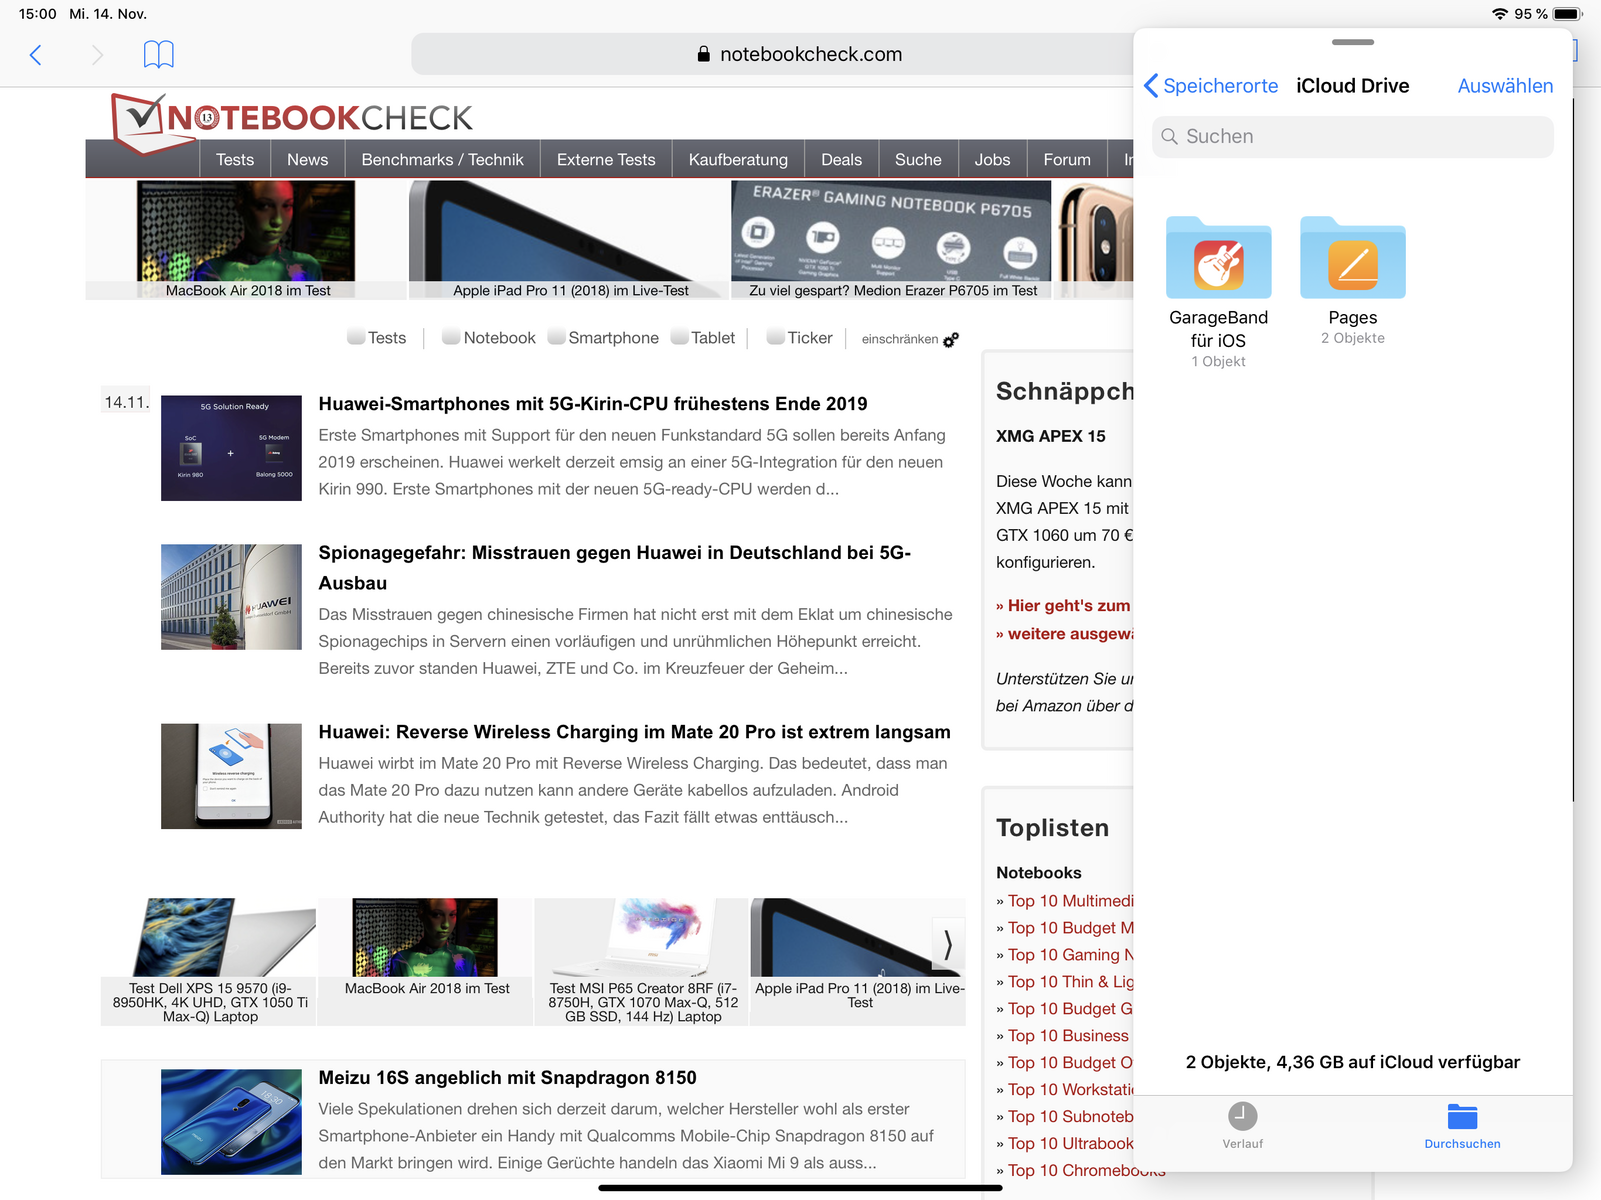Tap the status bar clock 15:00

pyautogui.click(x=38, y=14)
